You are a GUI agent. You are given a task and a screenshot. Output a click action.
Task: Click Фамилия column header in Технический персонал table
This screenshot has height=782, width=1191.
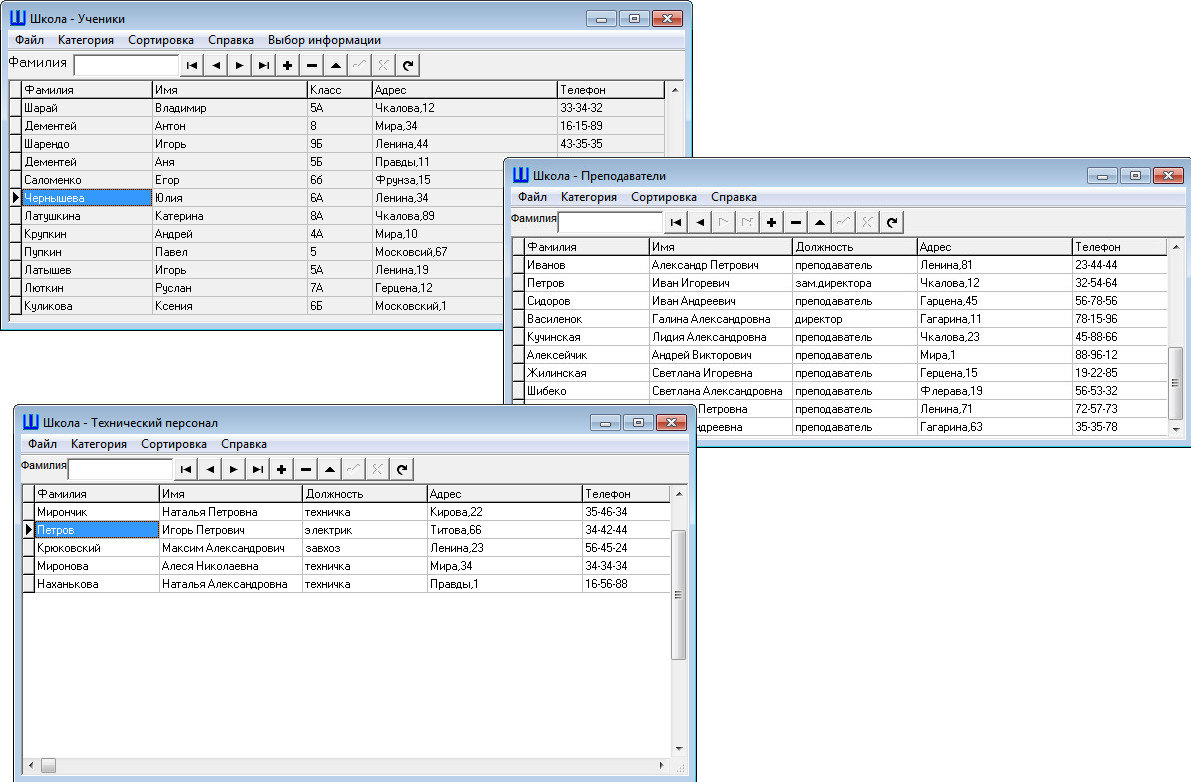(x=97, y=493)
